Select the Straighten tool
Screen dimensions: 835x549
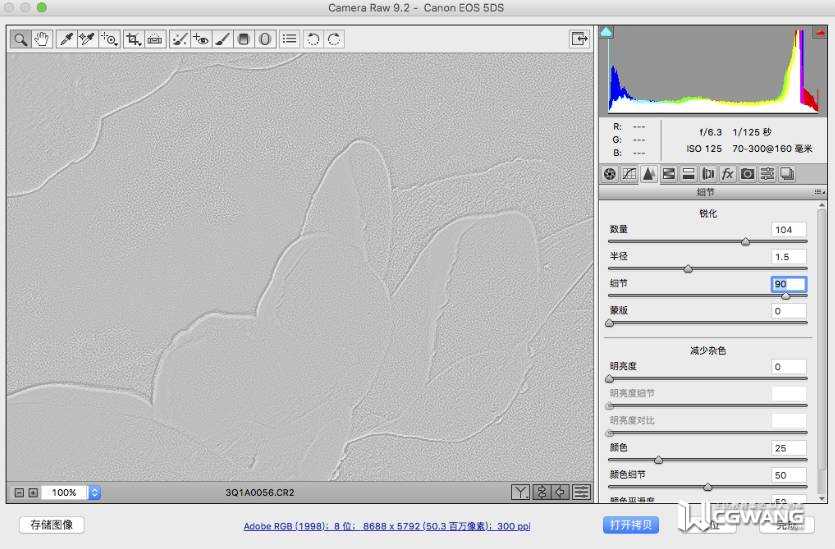[x=155, y=39]
